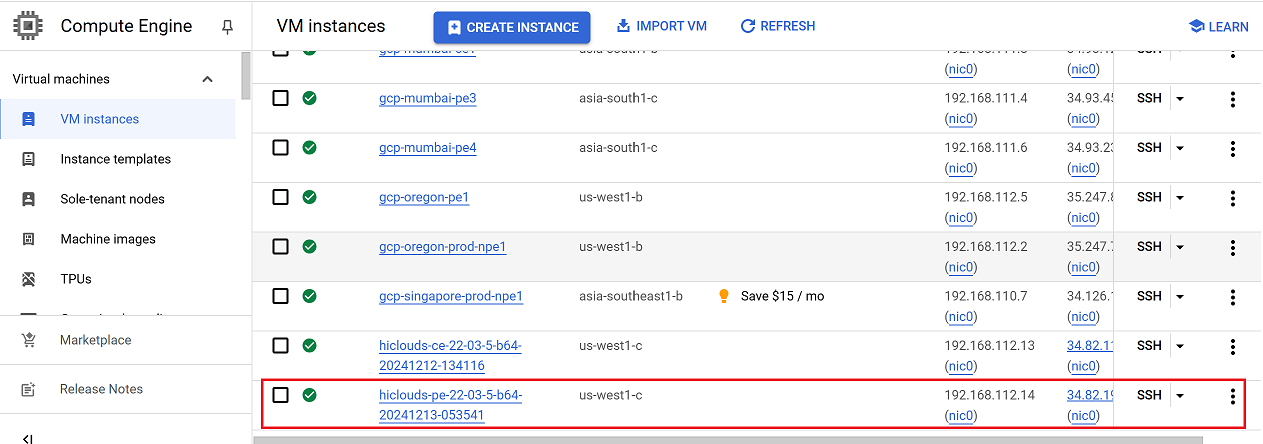Open Sole-tenant nodes in the sidebar

[118, 199]
